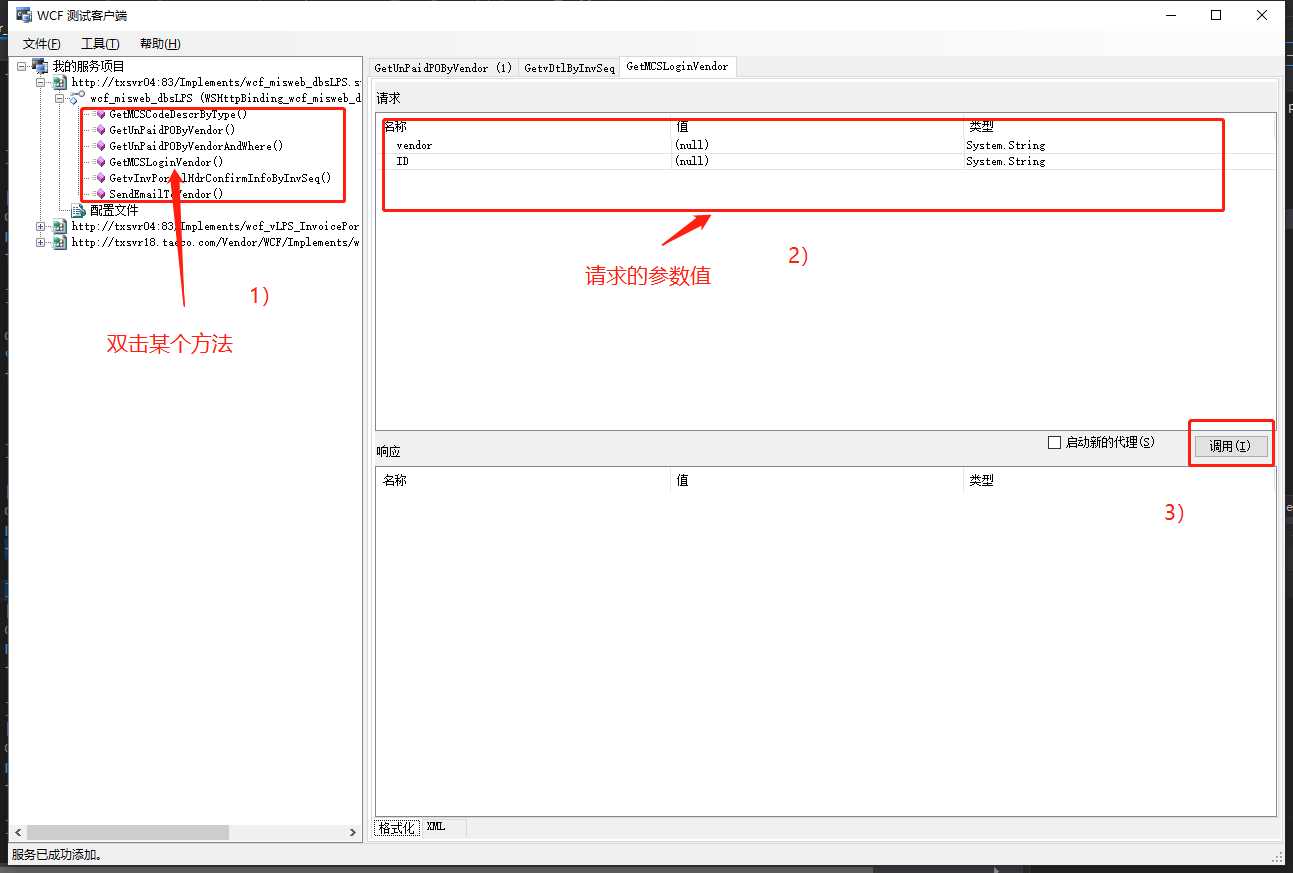Image resolution: width=1293 pixels, height=873 pixels.
Task: Click the tree horizontal scrollbar left arrow
Action: (18, 832)
